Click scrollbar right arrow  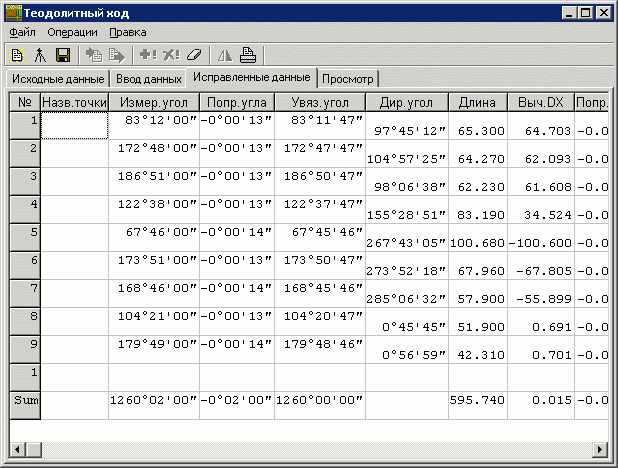pyautogui.click(x=601, y=449)
